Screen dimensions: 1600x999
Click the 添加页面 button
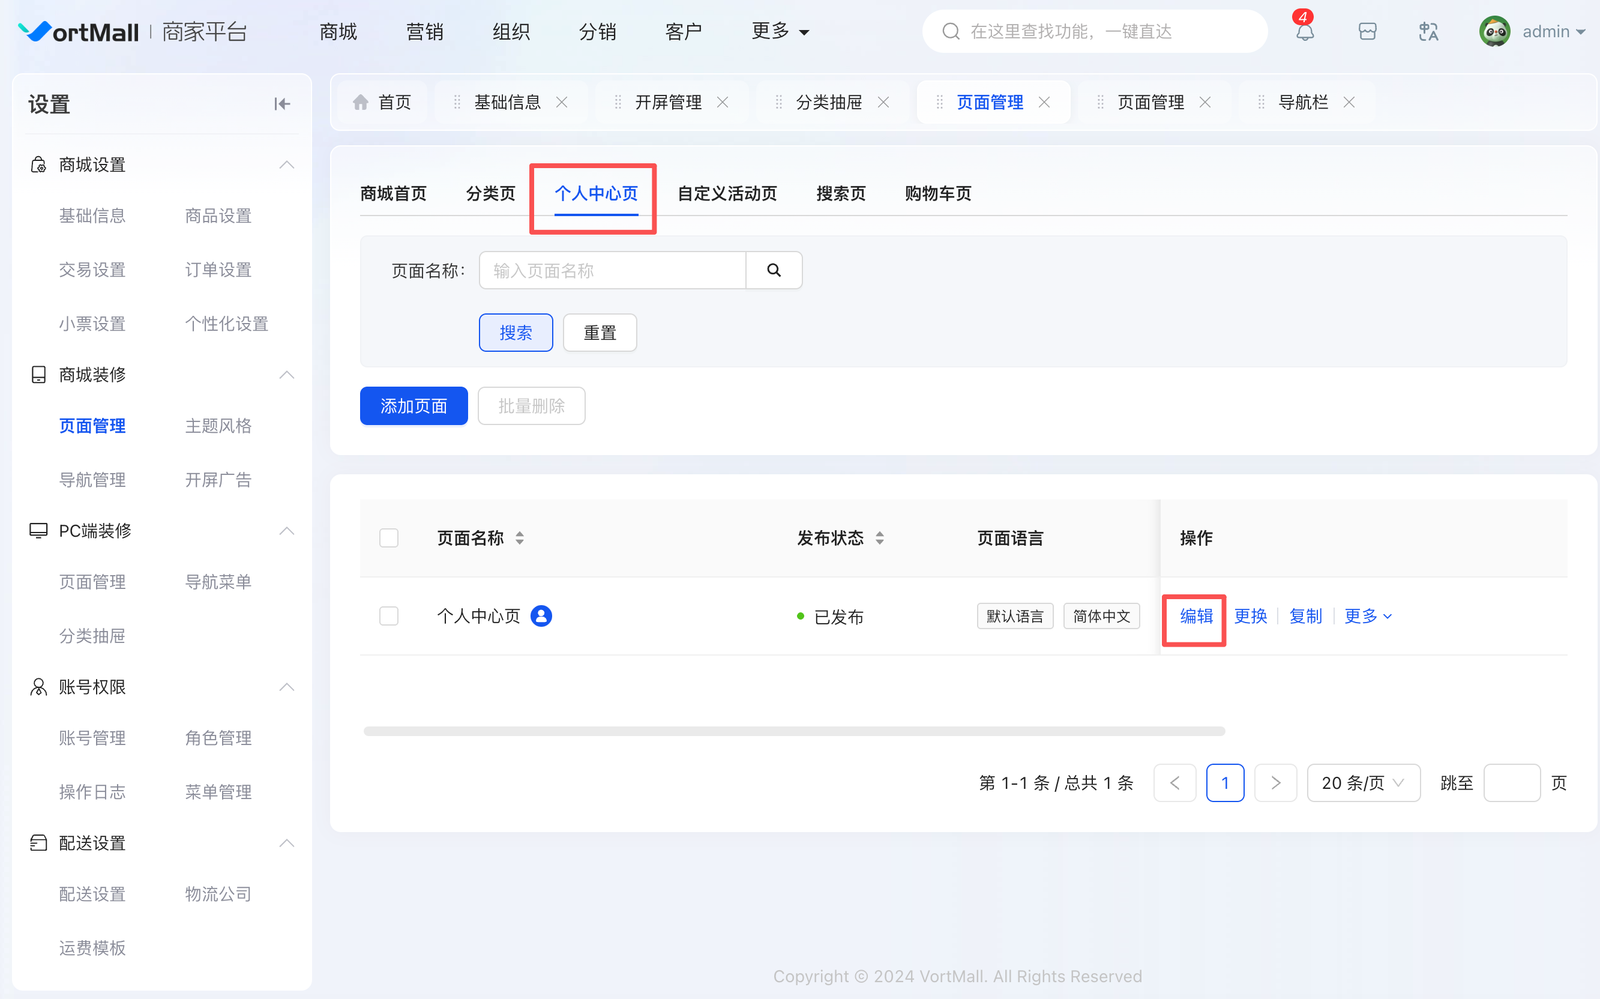click(x=413, y=406)
